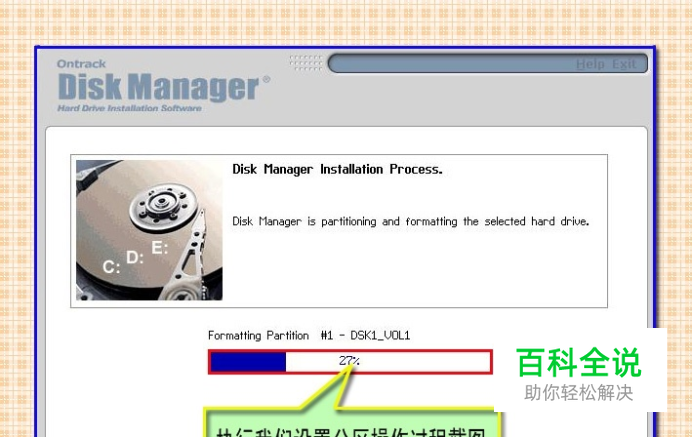Click the 助你轻松解决 subtitle text

point(579,392)
